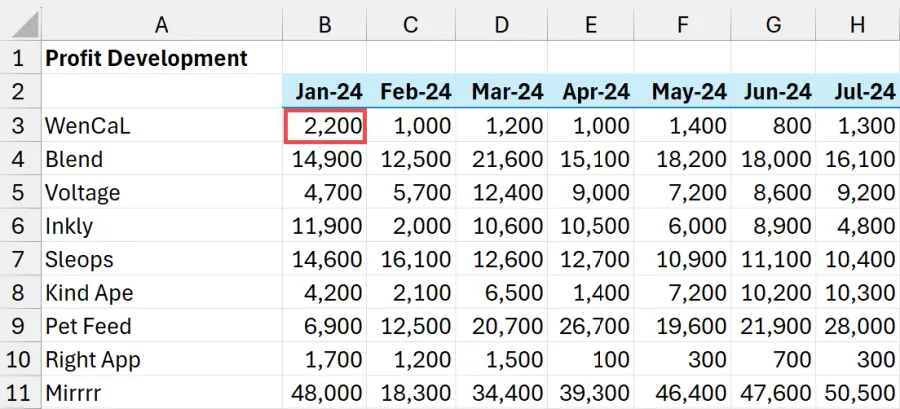Click the Jul-24 header cell

(857, 92)
